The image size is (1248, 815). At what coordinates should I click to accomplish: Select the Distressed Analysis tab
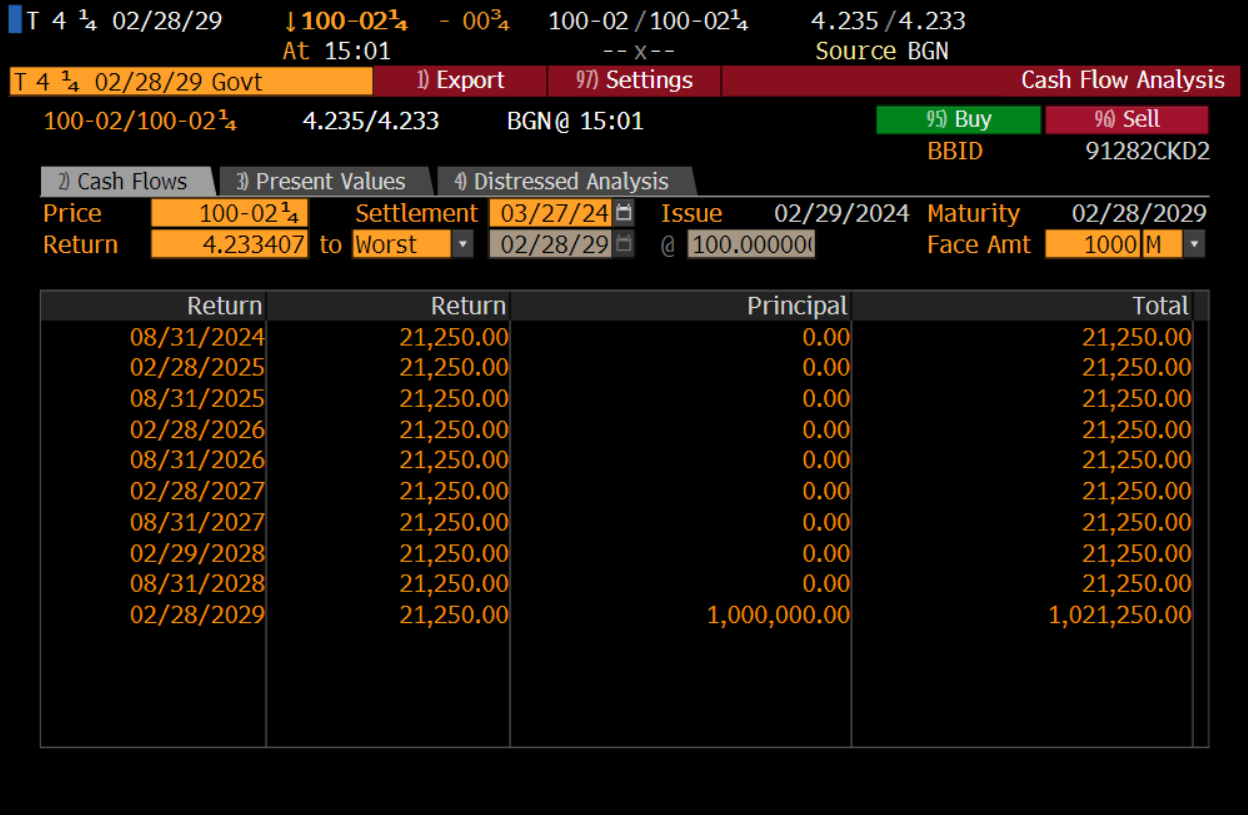(x=565, y=182)
